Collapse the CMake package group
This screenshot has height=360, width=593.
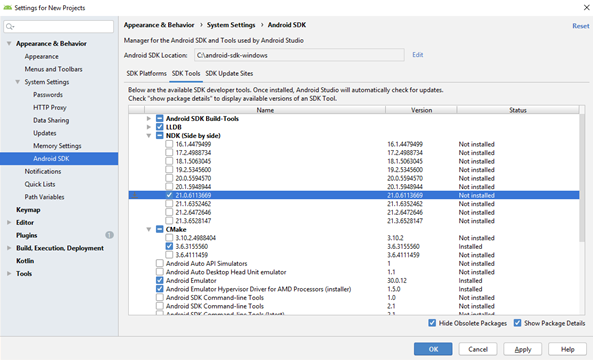(149, 229)
